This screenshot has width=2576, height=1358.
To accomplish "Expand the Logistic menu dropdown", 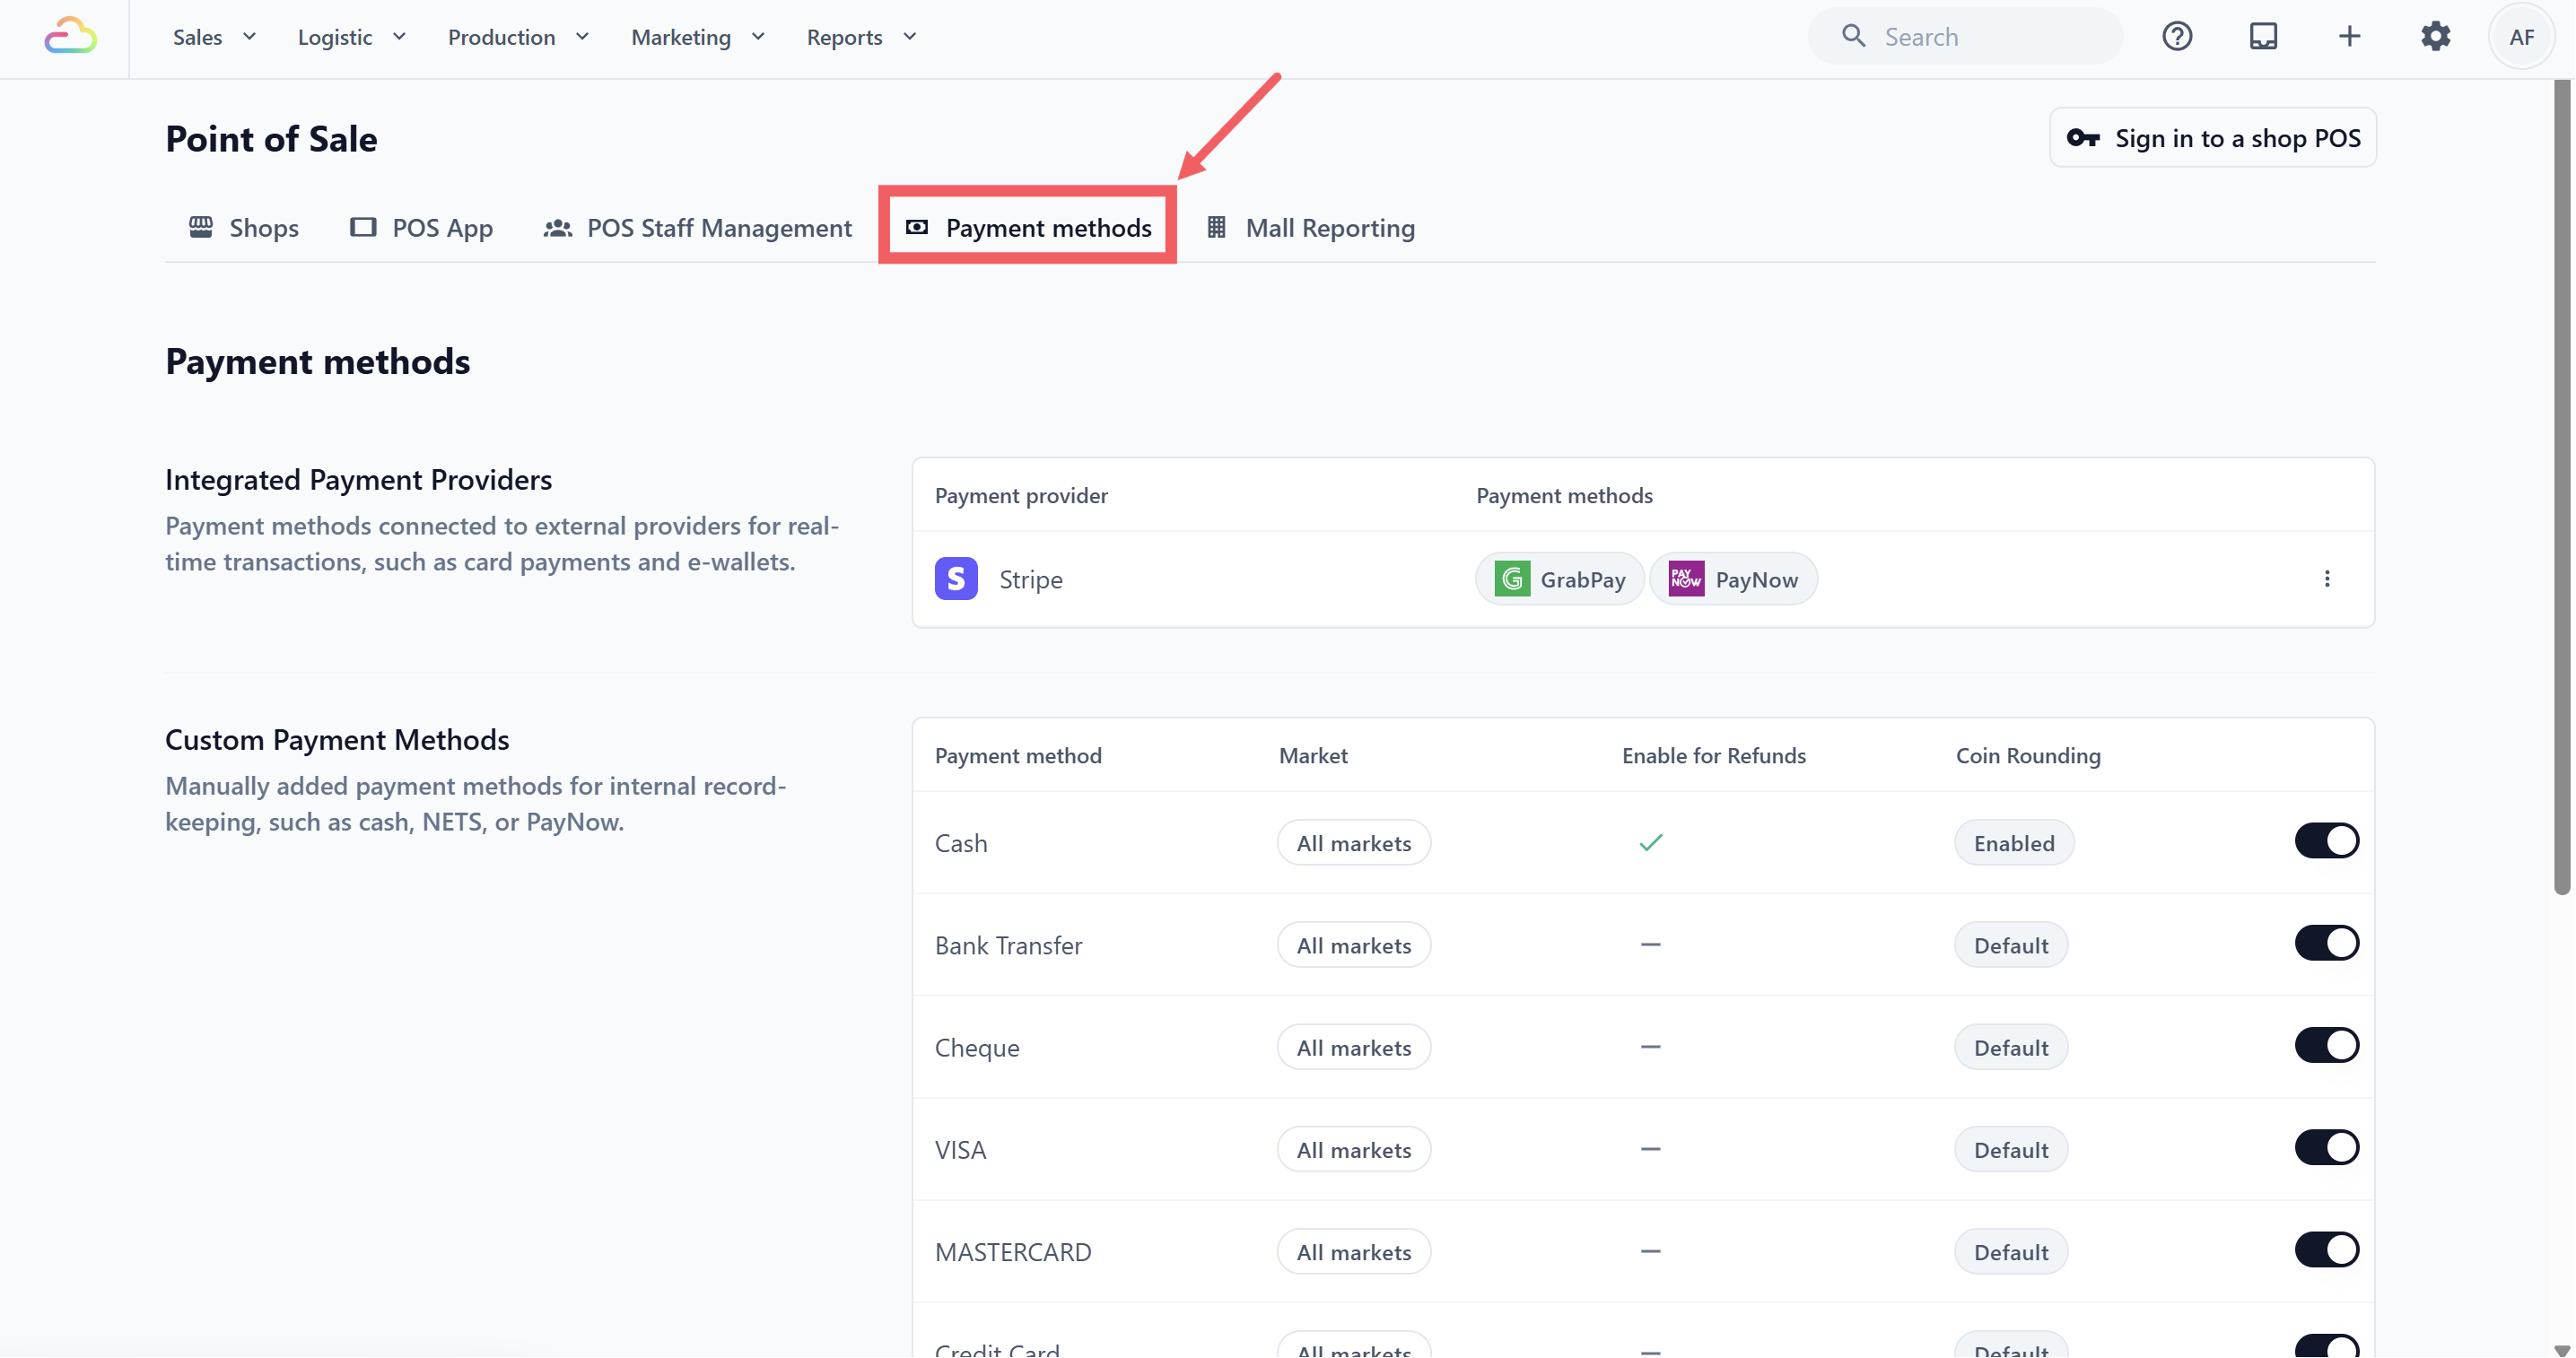I will click(x=352, y=37).
